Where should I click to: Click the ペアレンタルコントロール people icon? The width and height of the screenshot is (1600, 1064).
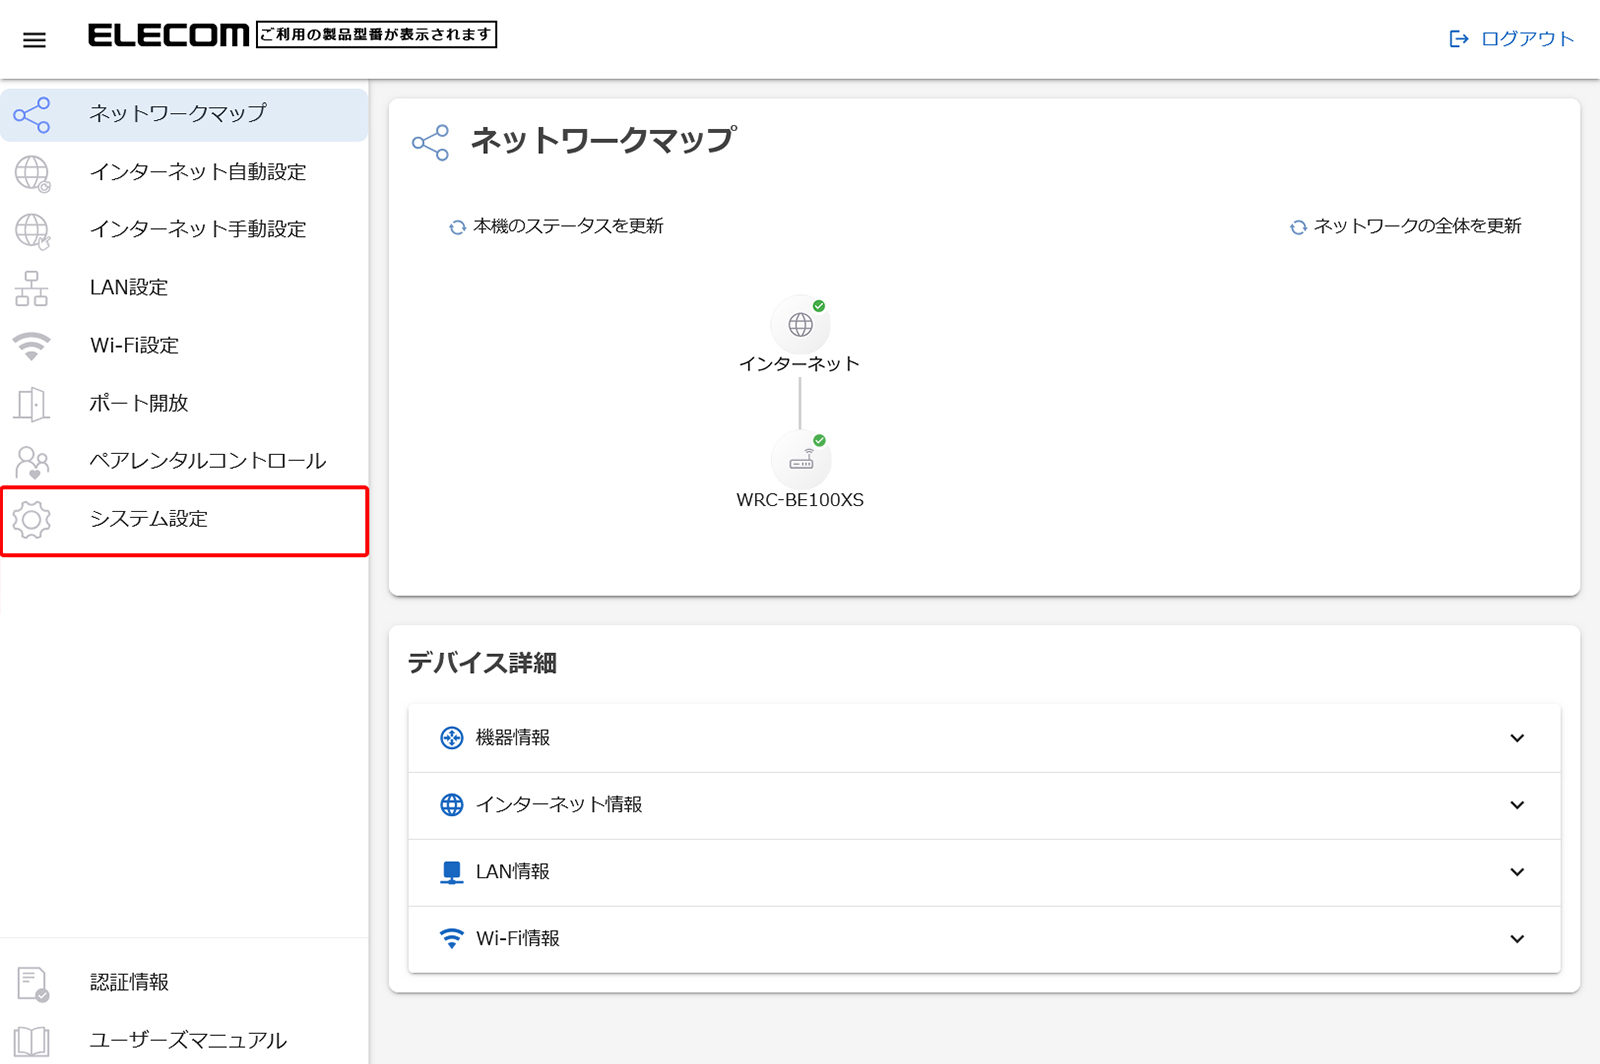coord(32,462)
